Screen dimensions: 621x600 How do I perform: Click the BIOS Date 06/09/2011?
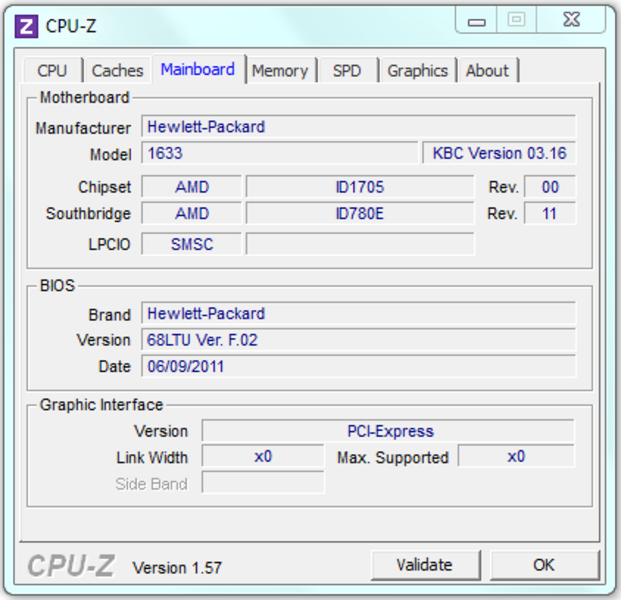pyautogui.click(x=358, y=366)
